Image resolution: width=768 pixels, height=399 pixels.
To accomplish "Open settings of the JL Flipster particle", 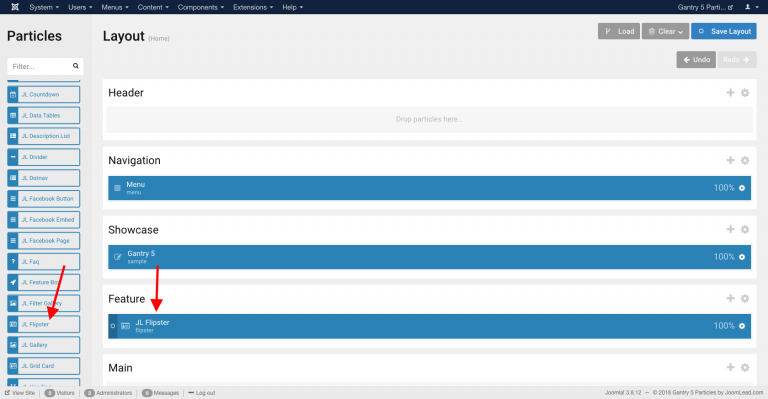I will (742, 326).
